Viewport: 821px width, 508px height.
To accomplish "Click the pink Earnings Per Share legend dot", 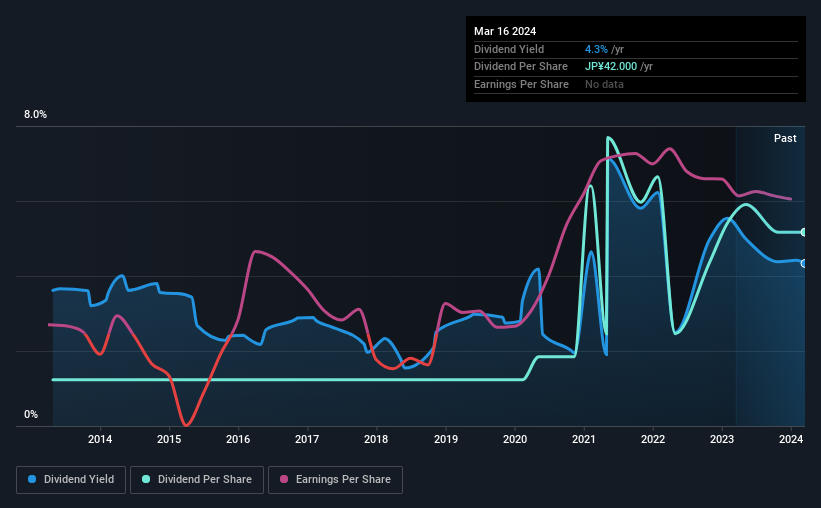I will (284, 479).
